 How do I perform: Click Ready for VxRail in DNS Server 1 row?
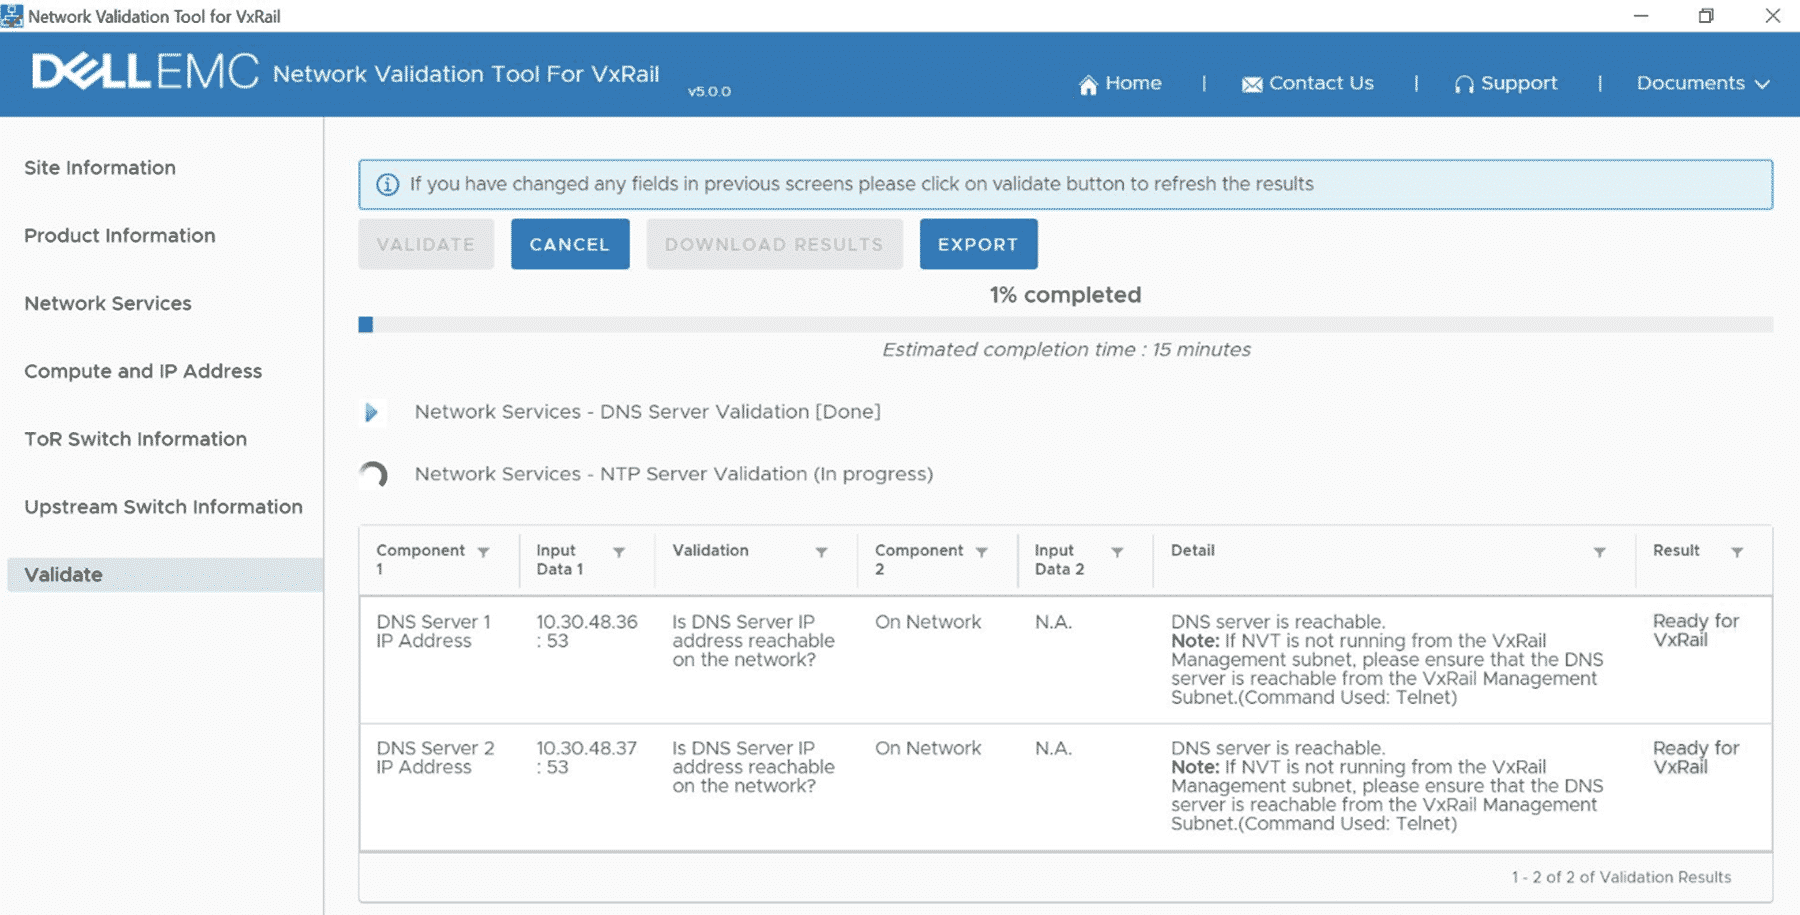1696,630
